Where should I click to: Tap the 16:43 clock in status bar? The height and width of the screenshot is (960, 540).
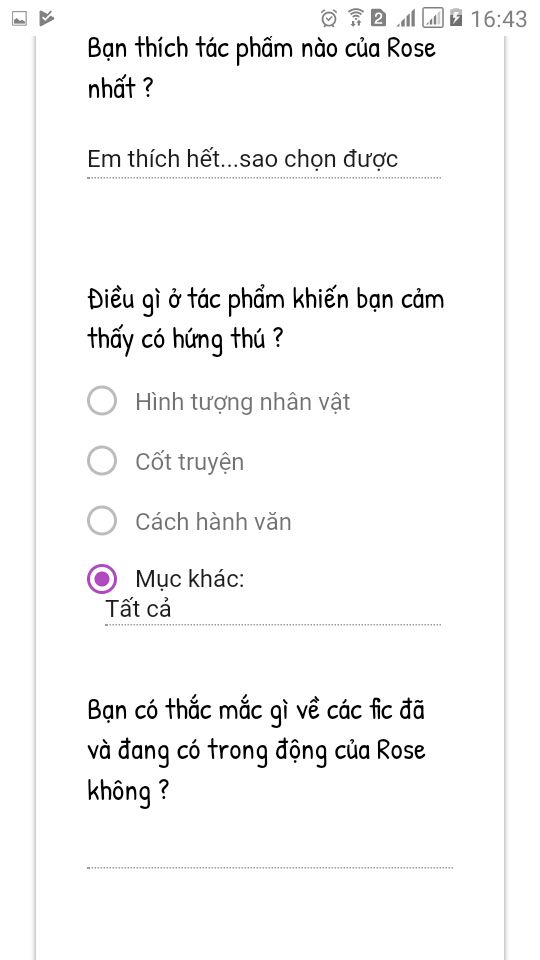tap(498, 19)
